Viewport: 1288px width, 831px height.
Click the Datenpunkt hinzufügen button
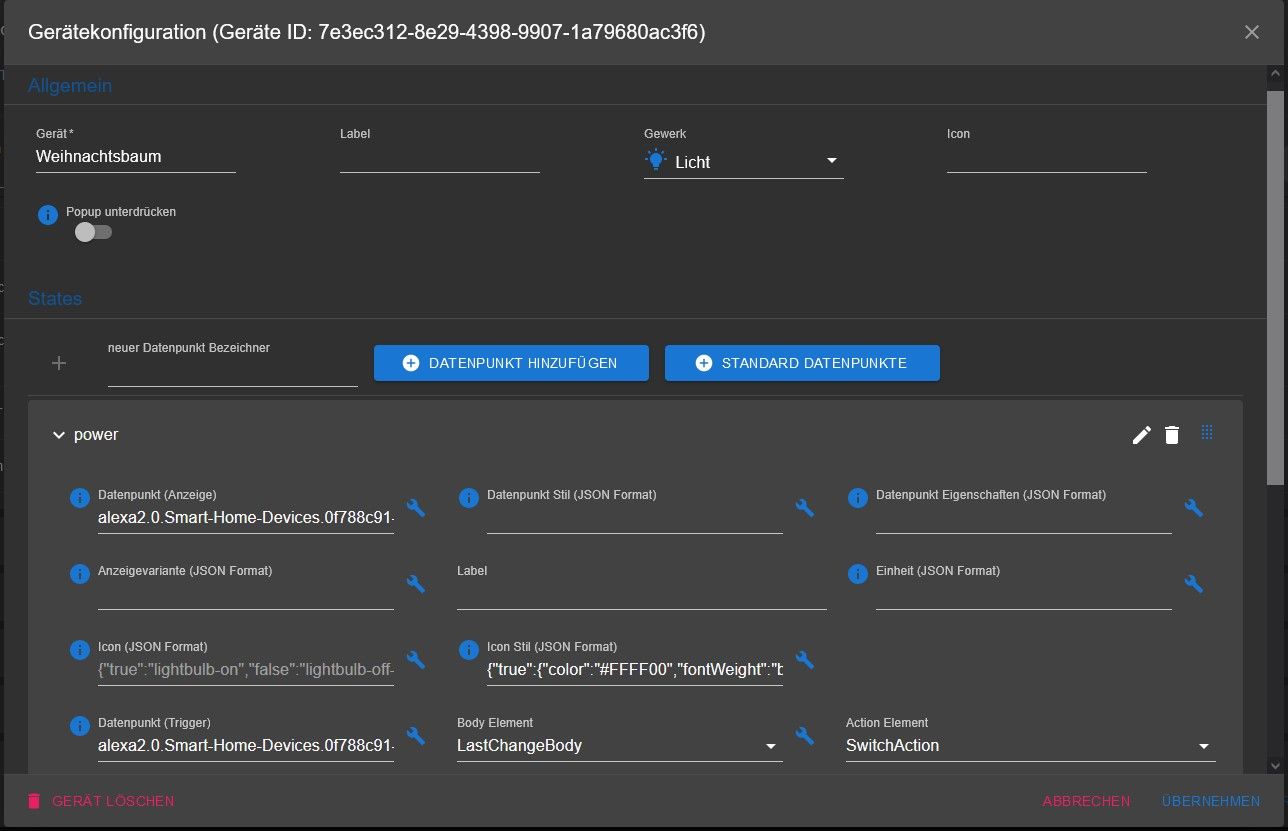(511, 363)
